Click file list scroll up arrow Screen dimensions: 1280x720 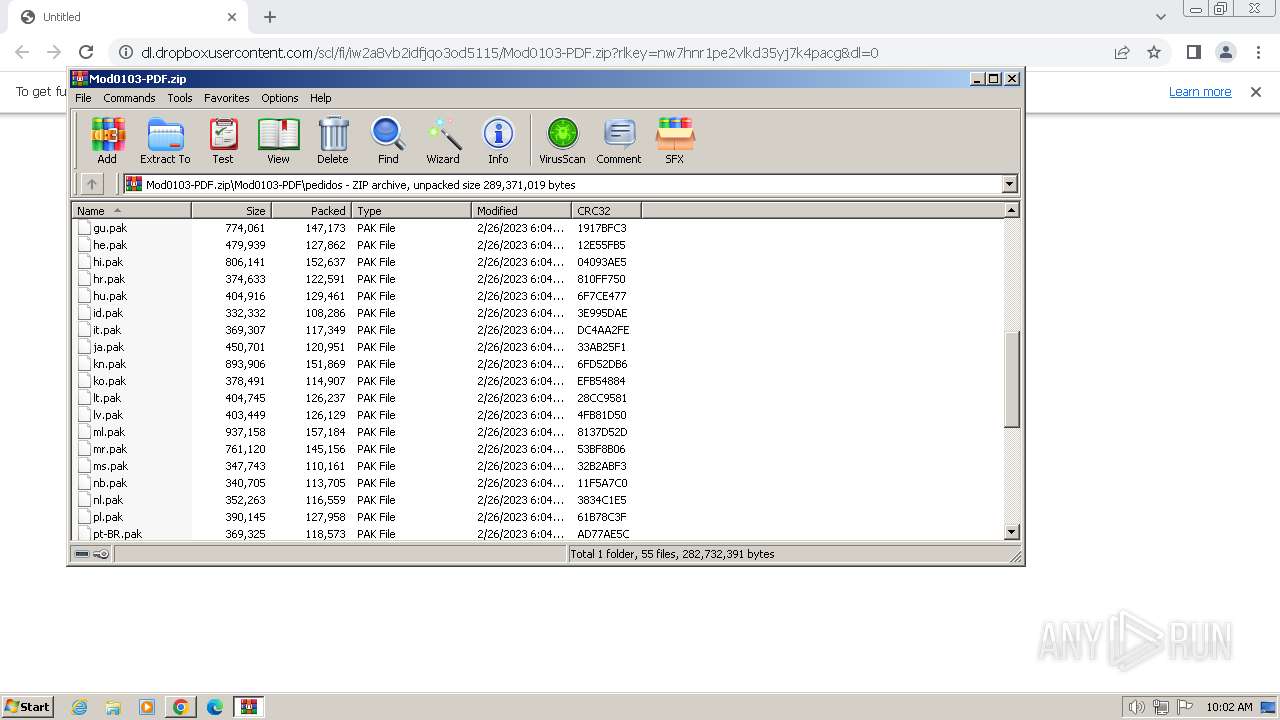[x=1012, y=210]
